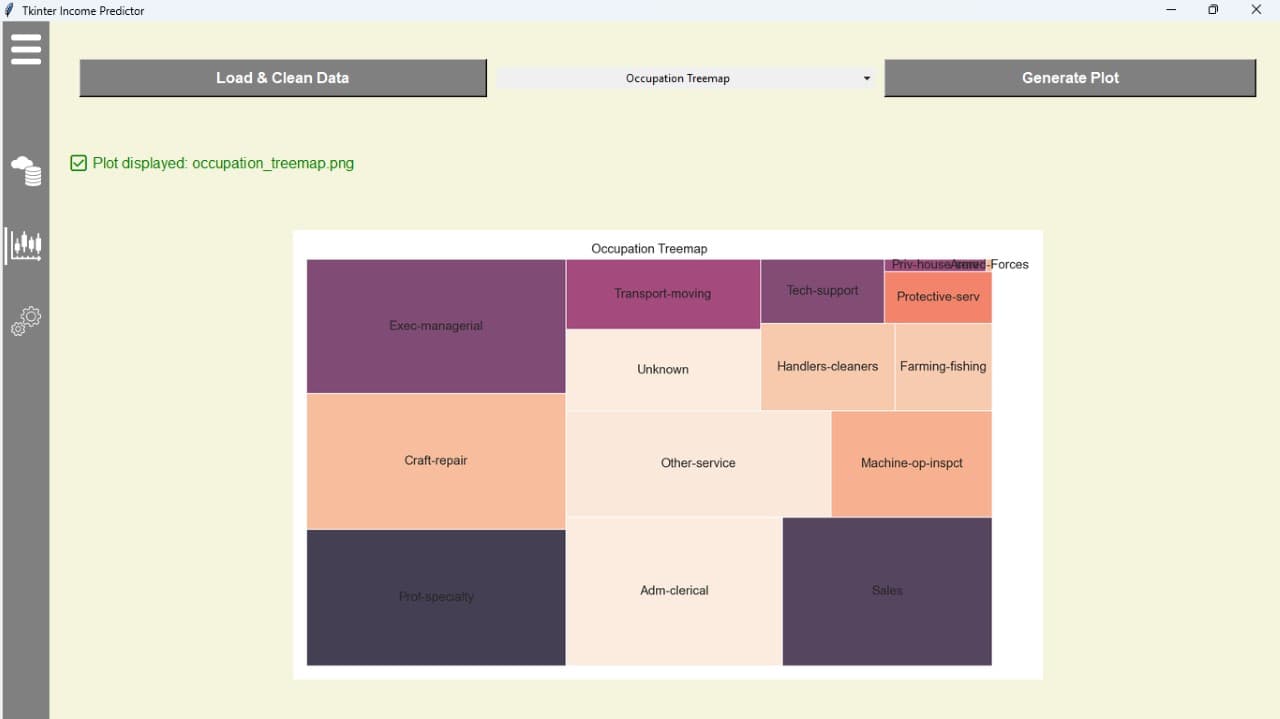Open the hamburger menu in the sidebar
The height and width of the screenshot is (719, 1280).
coord(25,47)
